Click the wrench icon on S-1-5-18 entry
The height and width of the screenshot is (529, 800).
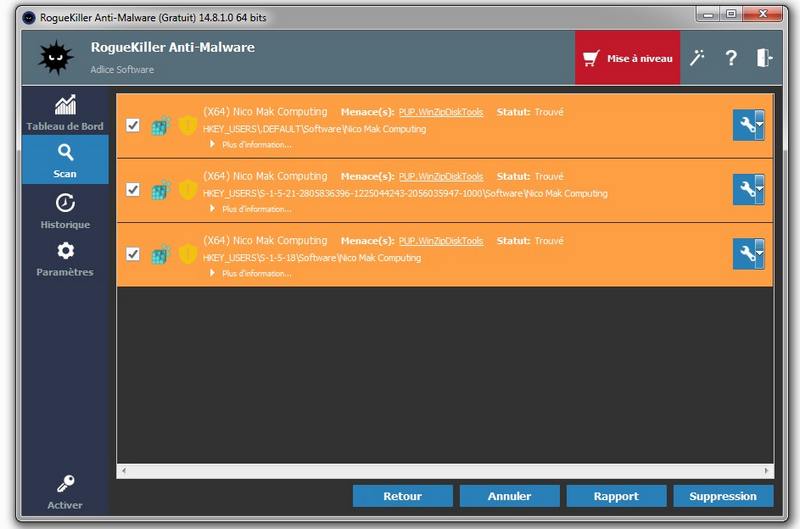746,254
